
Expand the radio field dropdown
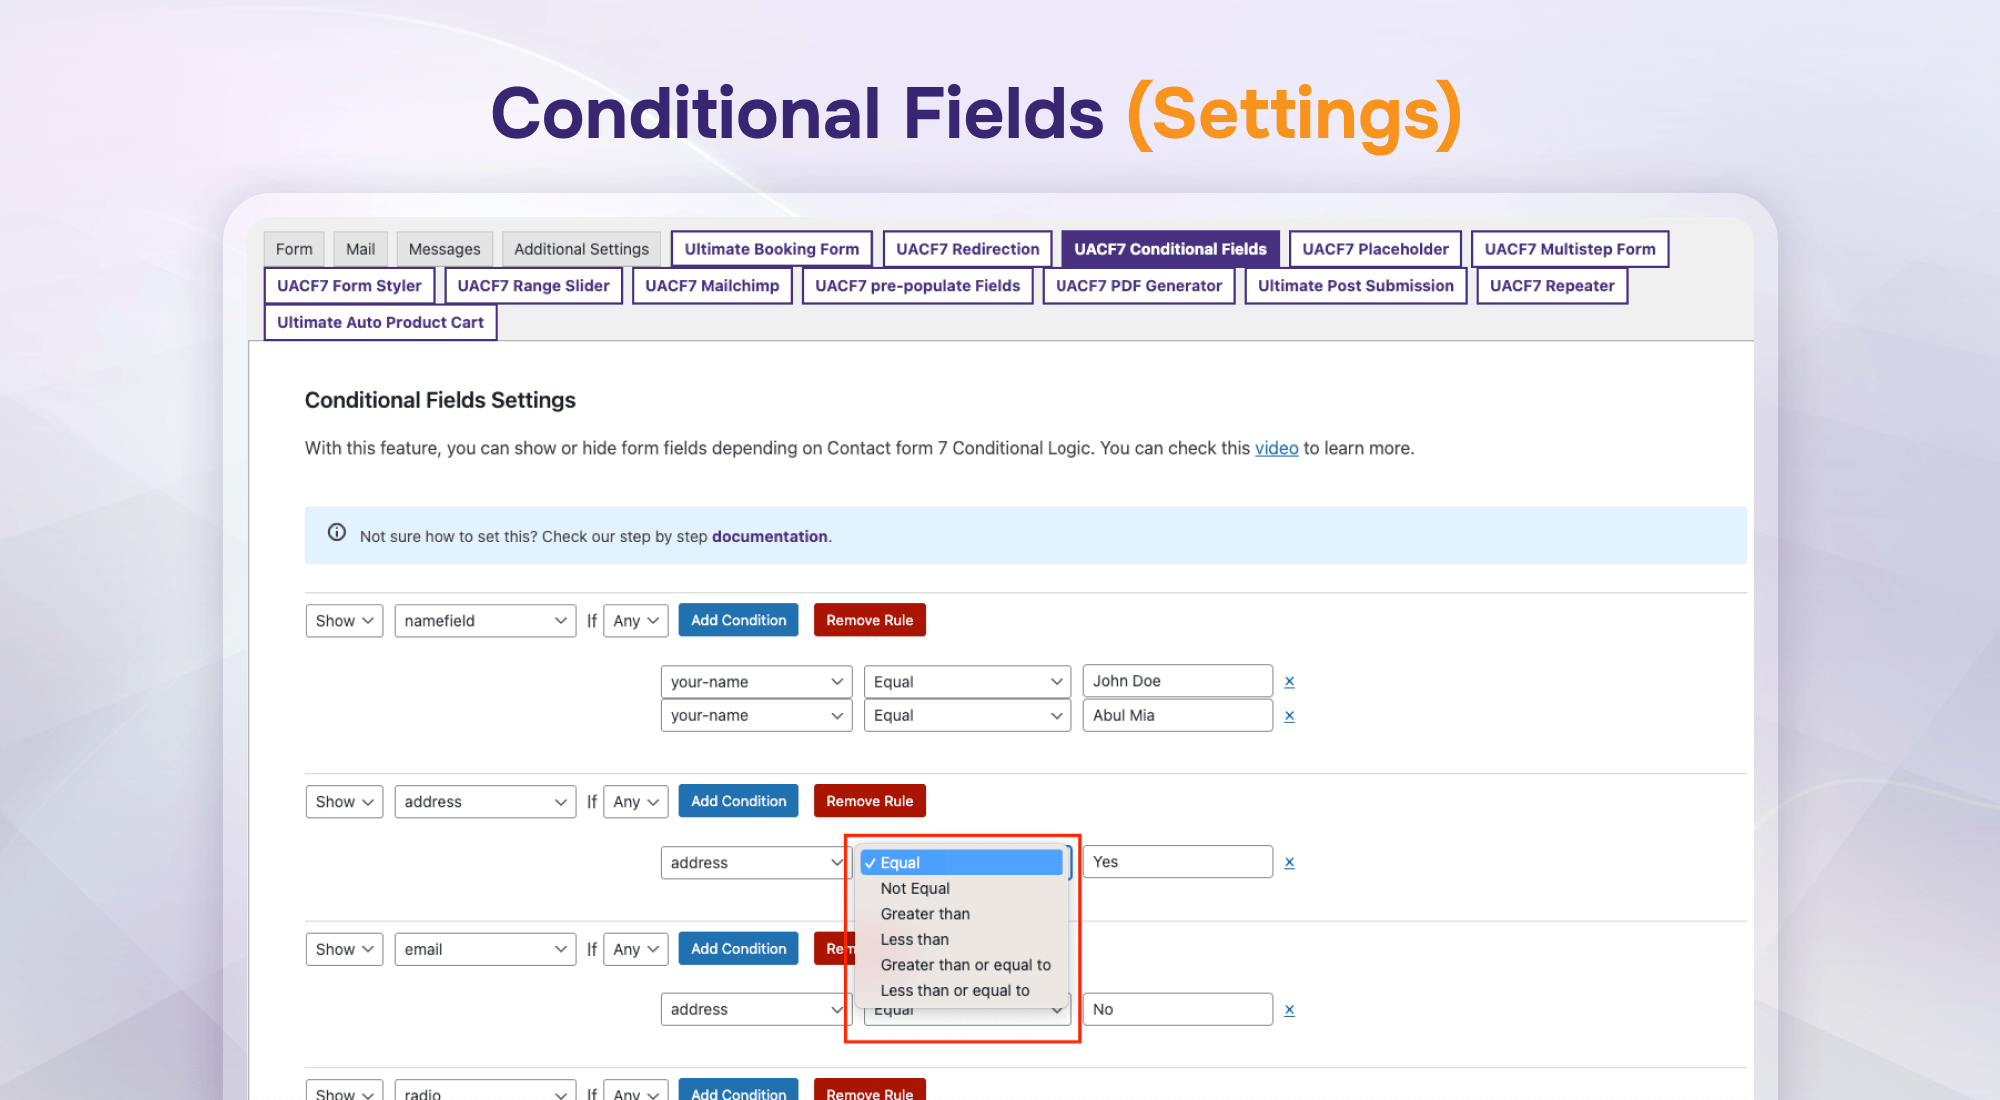[x=485, y=1092]
